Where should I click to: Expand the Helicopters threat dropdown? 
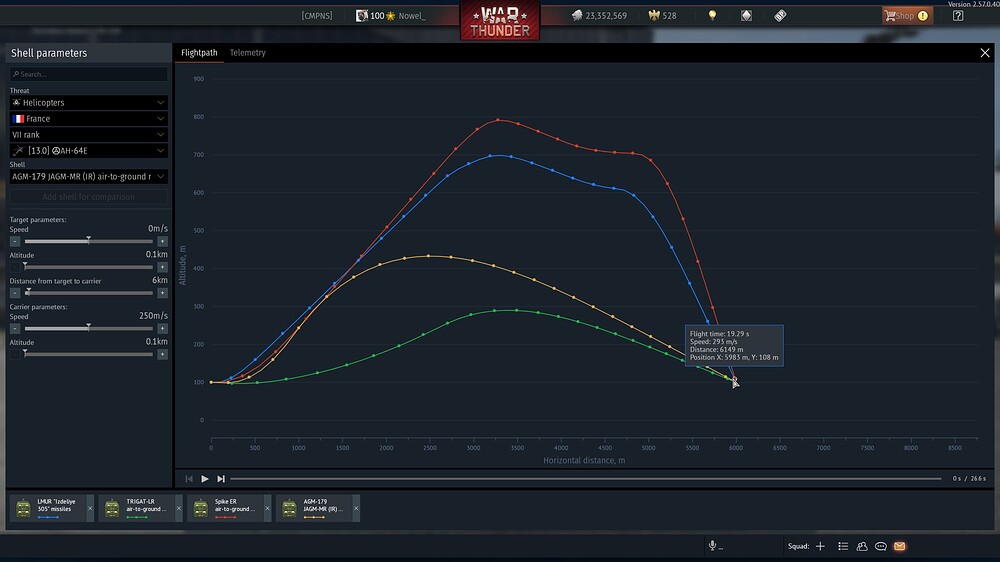(89, 103)
